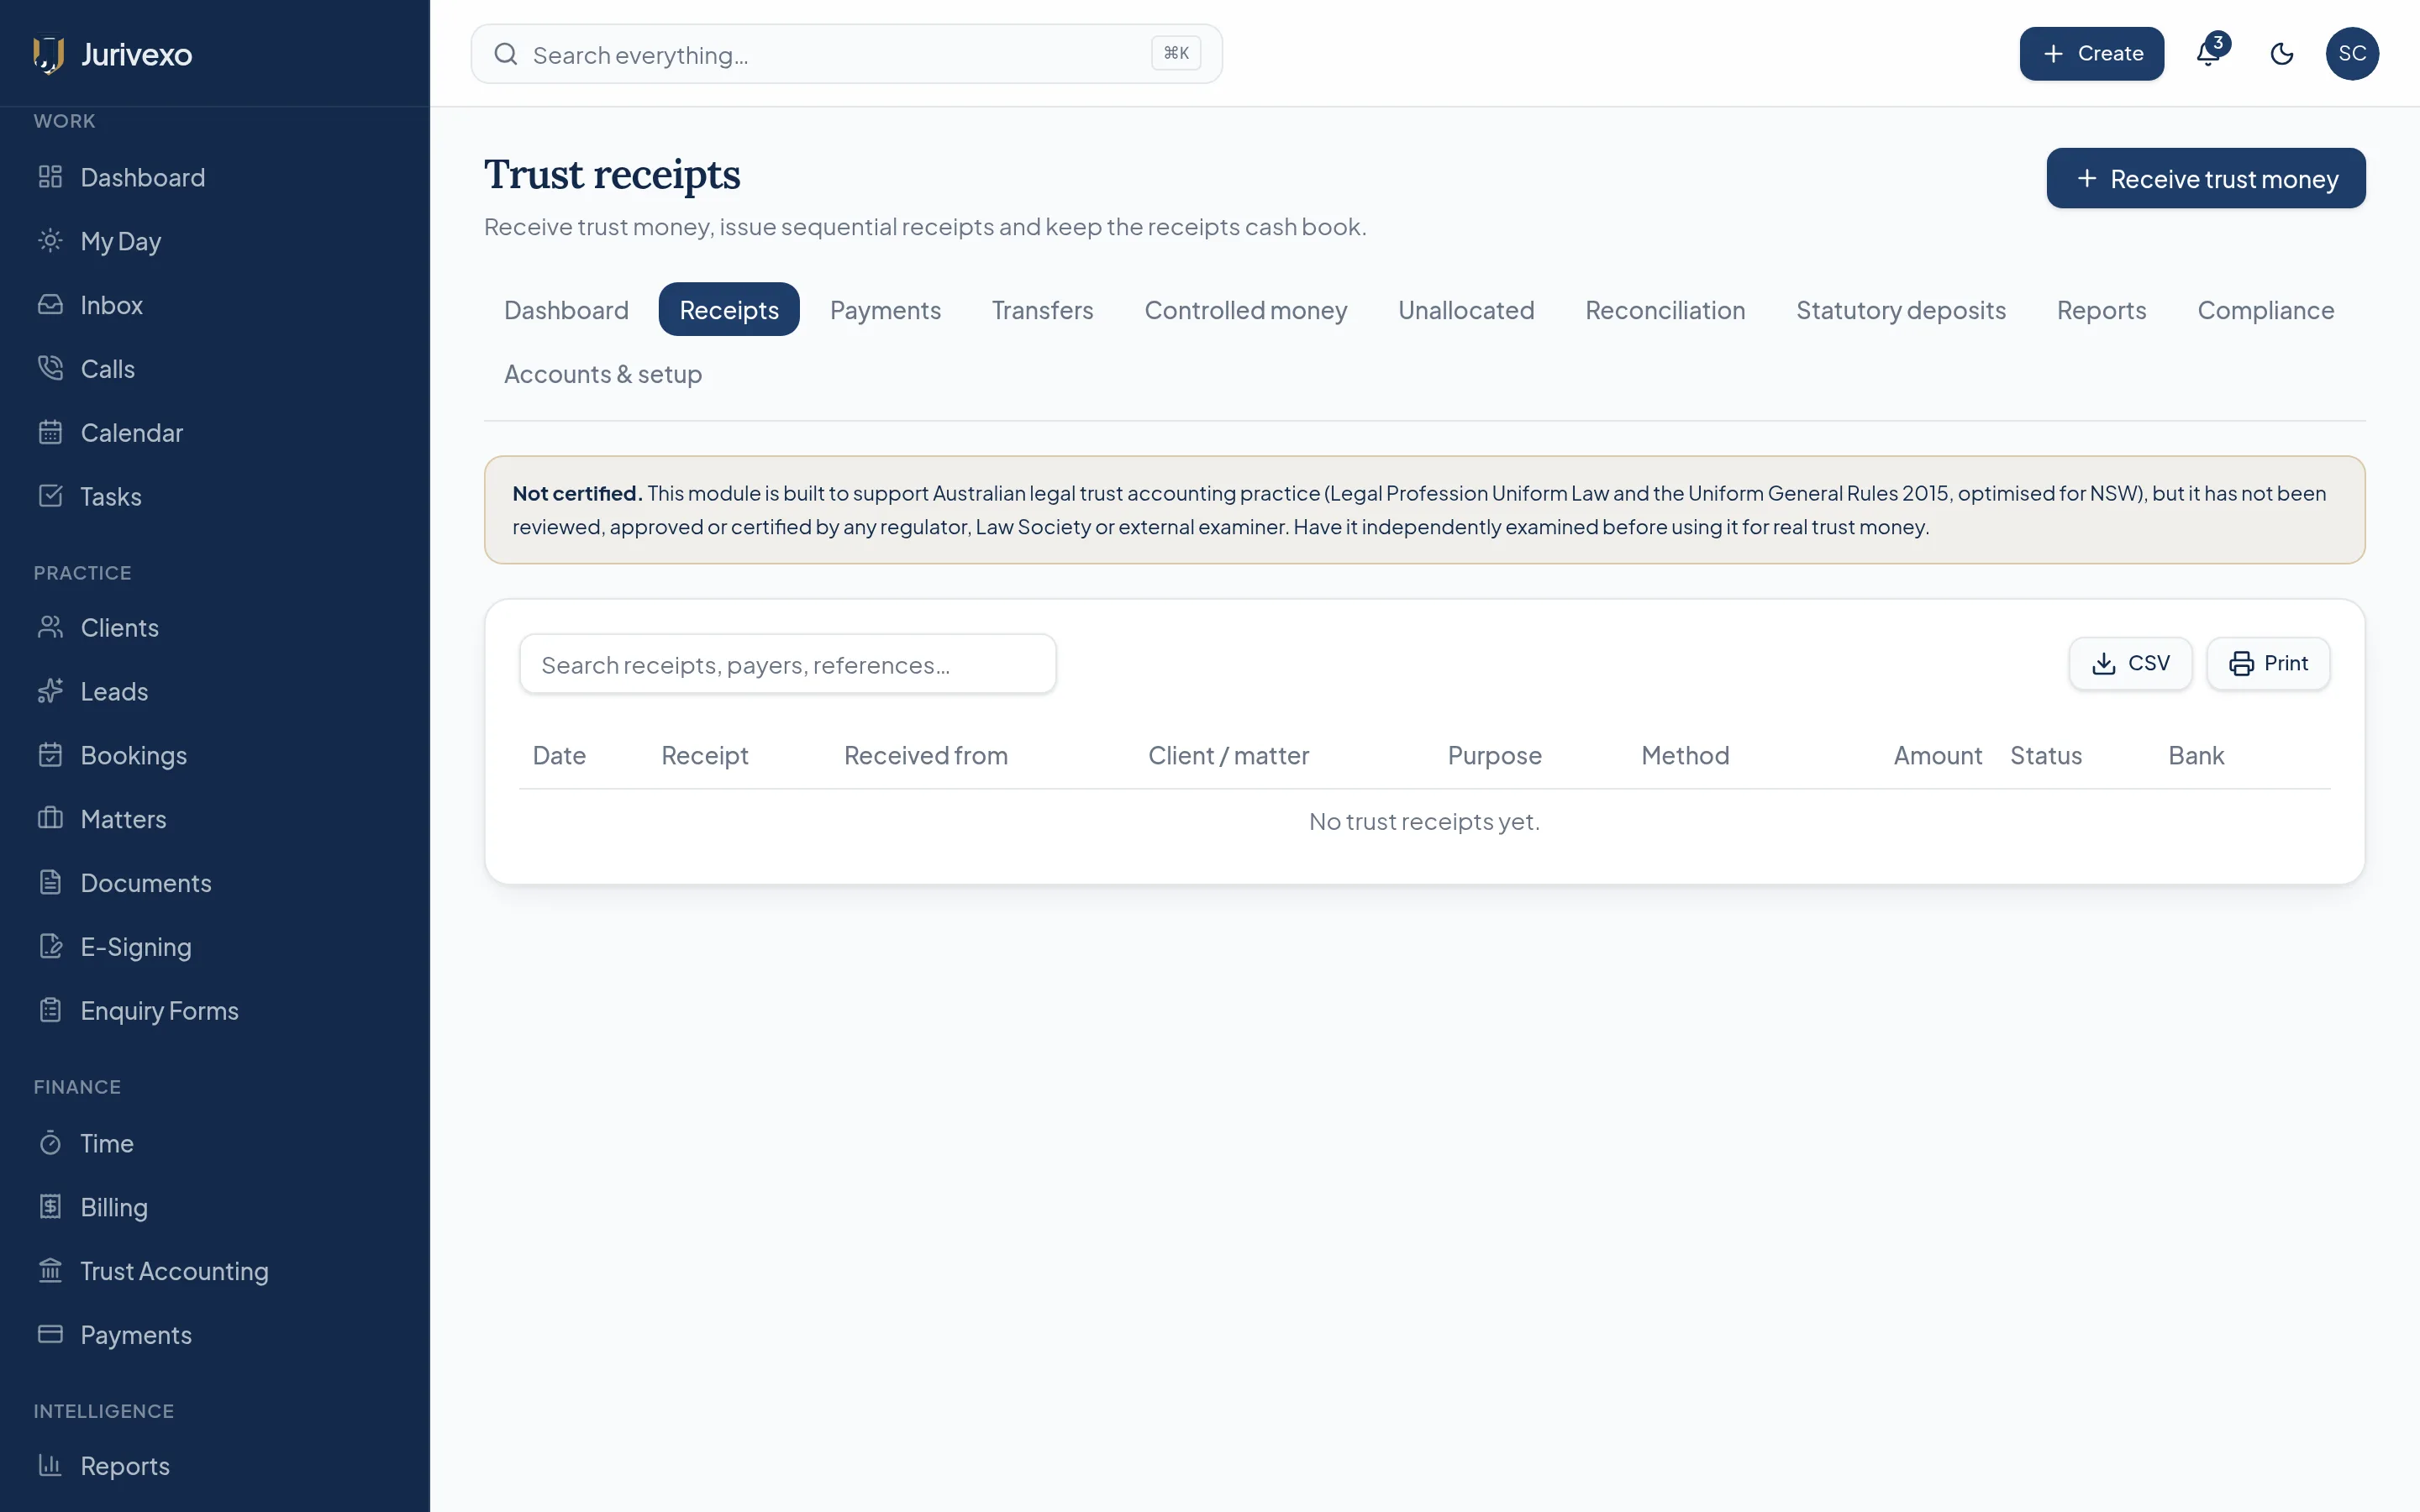The image size is (2420, 1512).
Task: Click the My Day sun icon
Action: (50, 241)
